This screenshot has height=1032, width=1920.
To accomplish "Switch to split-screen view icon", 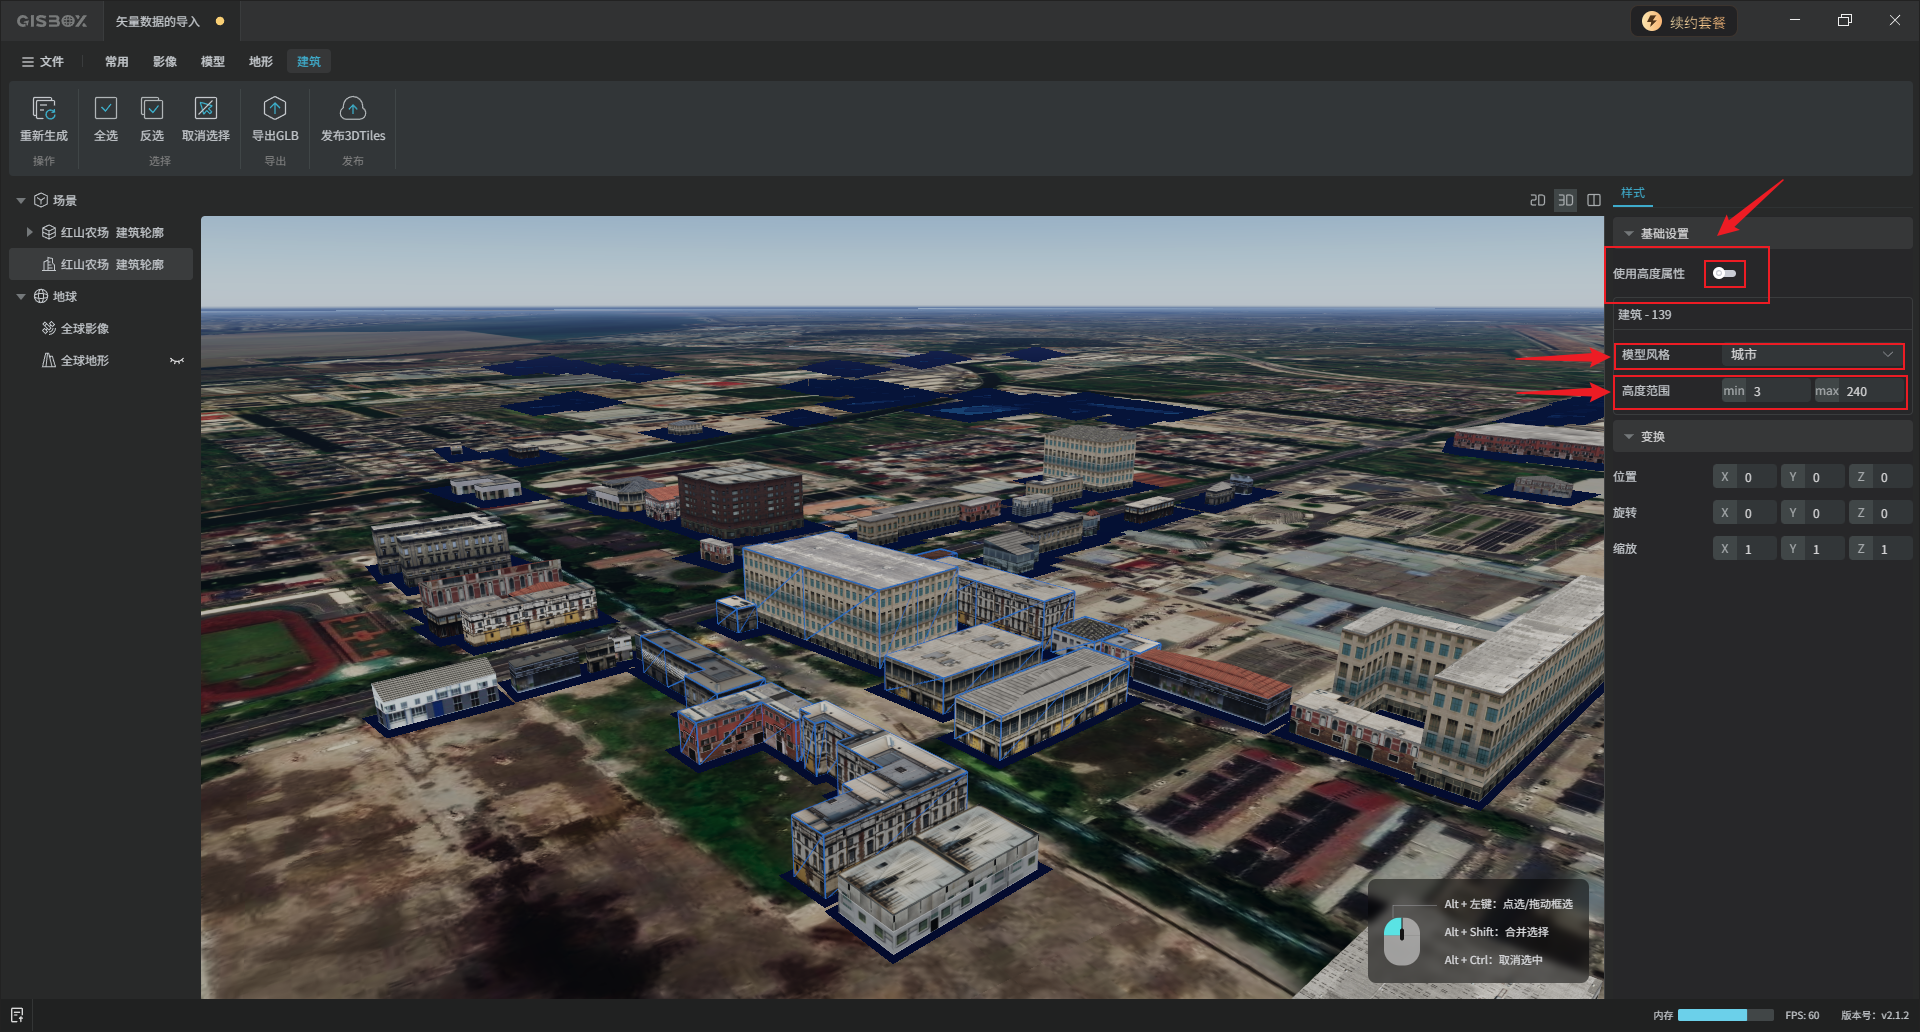I will click(x=1594, y=200).
